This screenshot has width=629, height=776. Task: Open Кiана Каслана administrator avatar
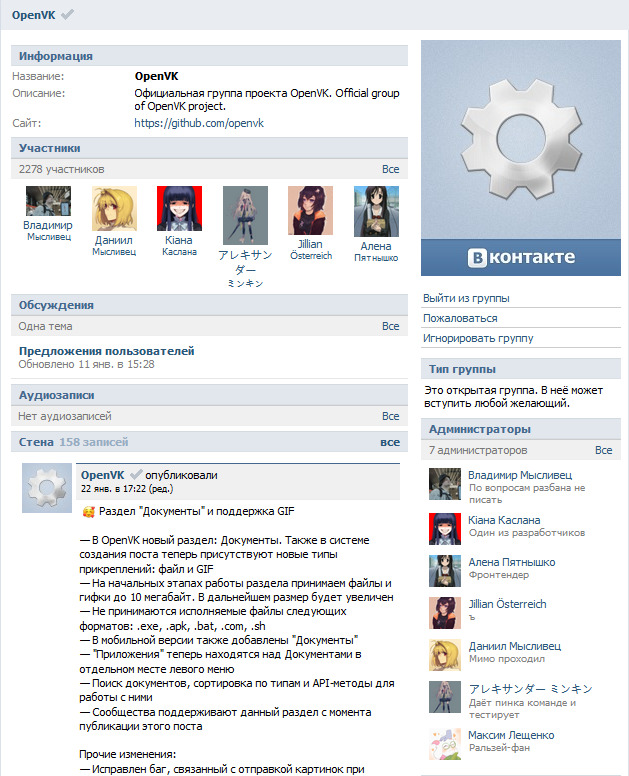tap(444, 529)
